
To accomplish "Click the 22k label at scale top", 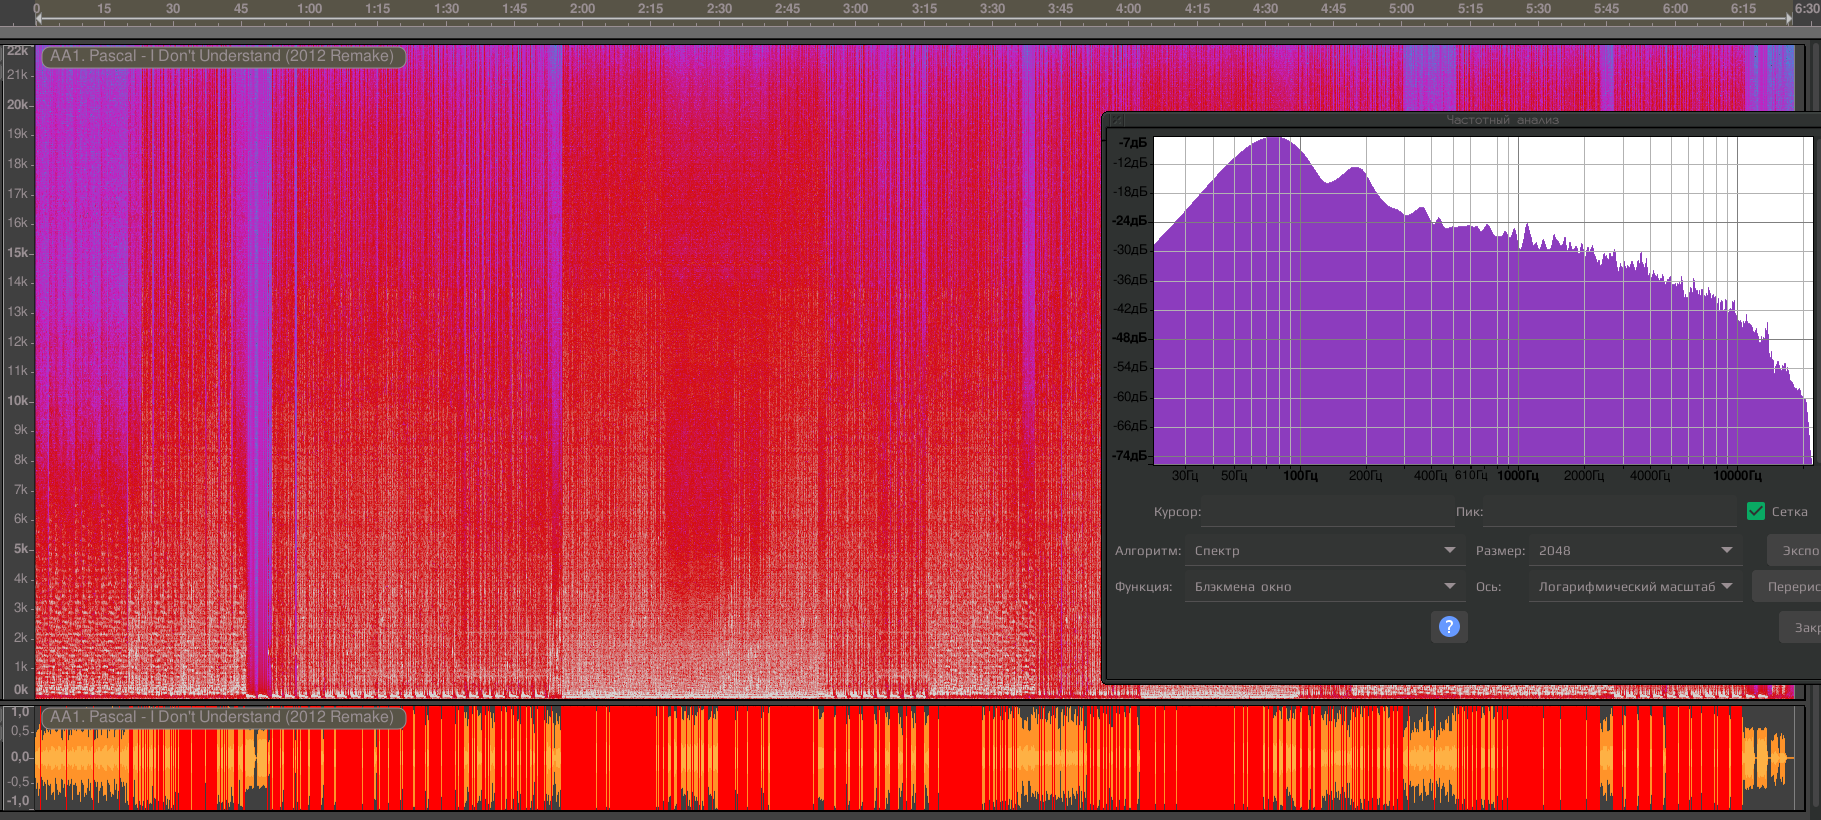I will pos(18,50).
